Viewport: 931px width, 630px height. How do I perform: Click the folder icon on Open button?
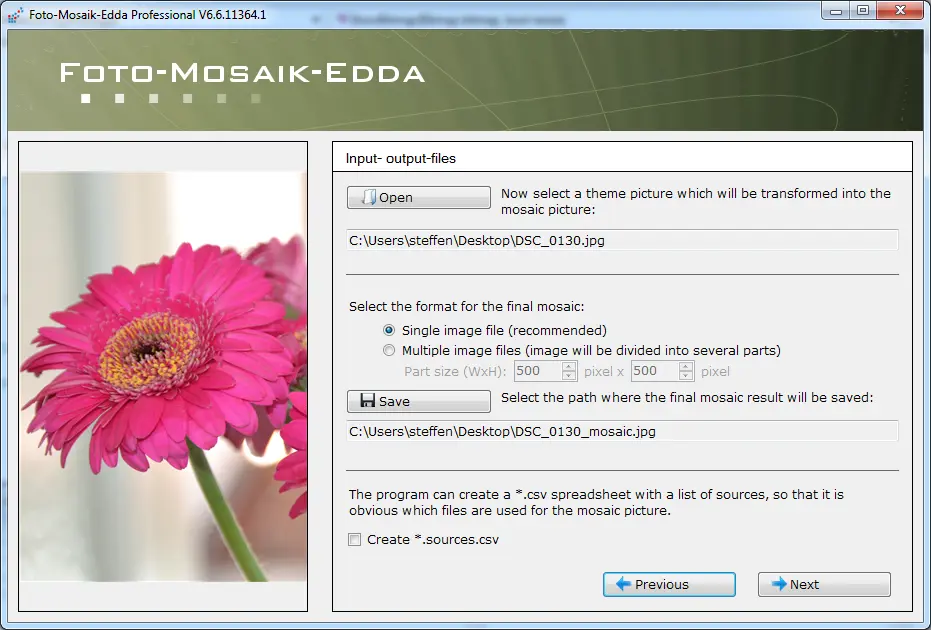tap(369, 197)
